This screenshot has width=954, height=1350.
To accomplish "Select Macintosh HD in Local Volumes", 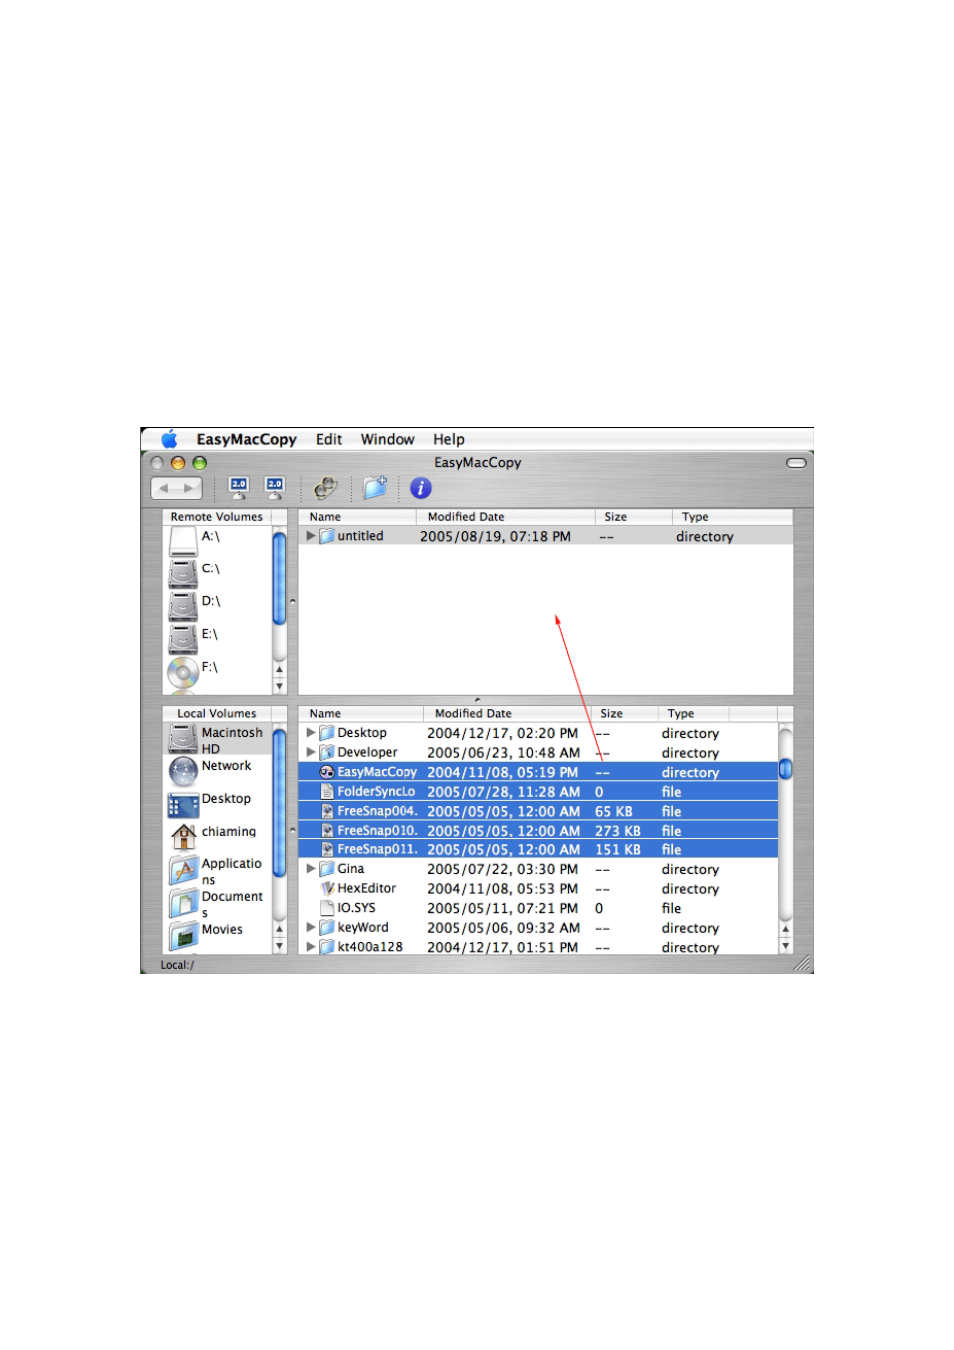I will click(216, 740).
